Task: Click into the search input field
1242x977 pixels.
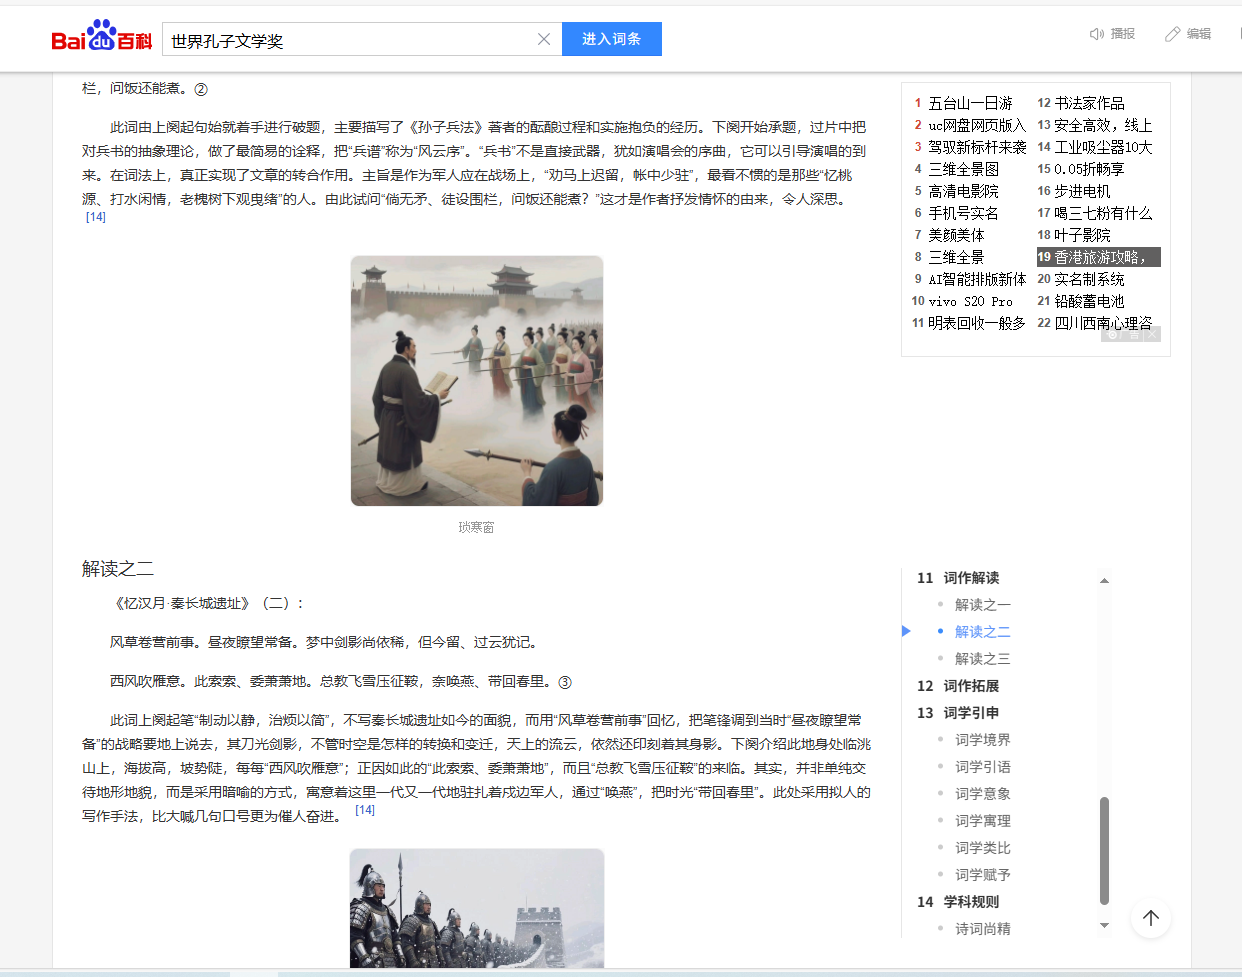Action: tap(350, 40)
